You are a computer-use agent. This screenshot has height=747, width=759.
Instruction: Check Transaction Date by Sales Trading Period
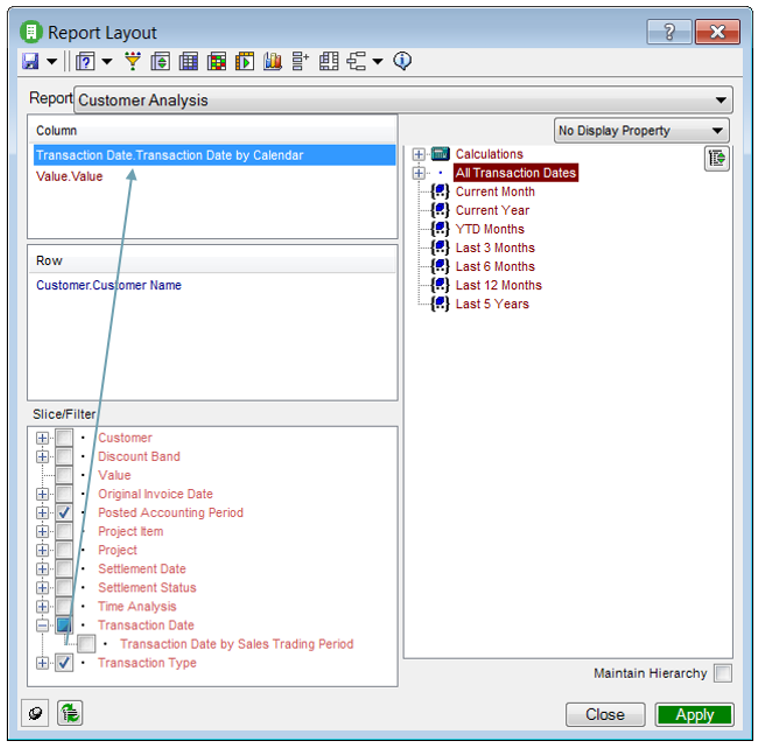86,644
